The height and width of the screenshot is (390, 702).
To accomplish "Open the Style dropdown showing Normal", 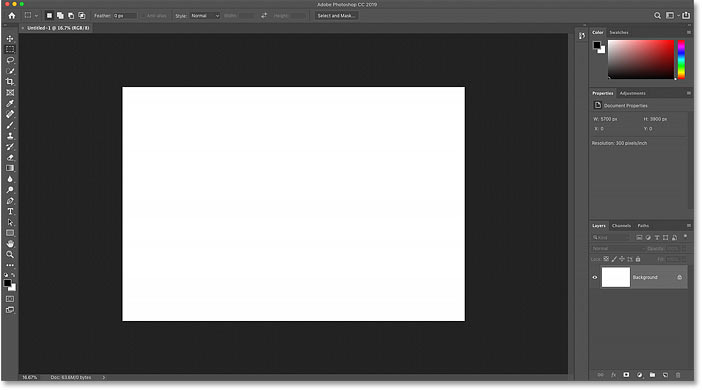I will pos(205,16).
